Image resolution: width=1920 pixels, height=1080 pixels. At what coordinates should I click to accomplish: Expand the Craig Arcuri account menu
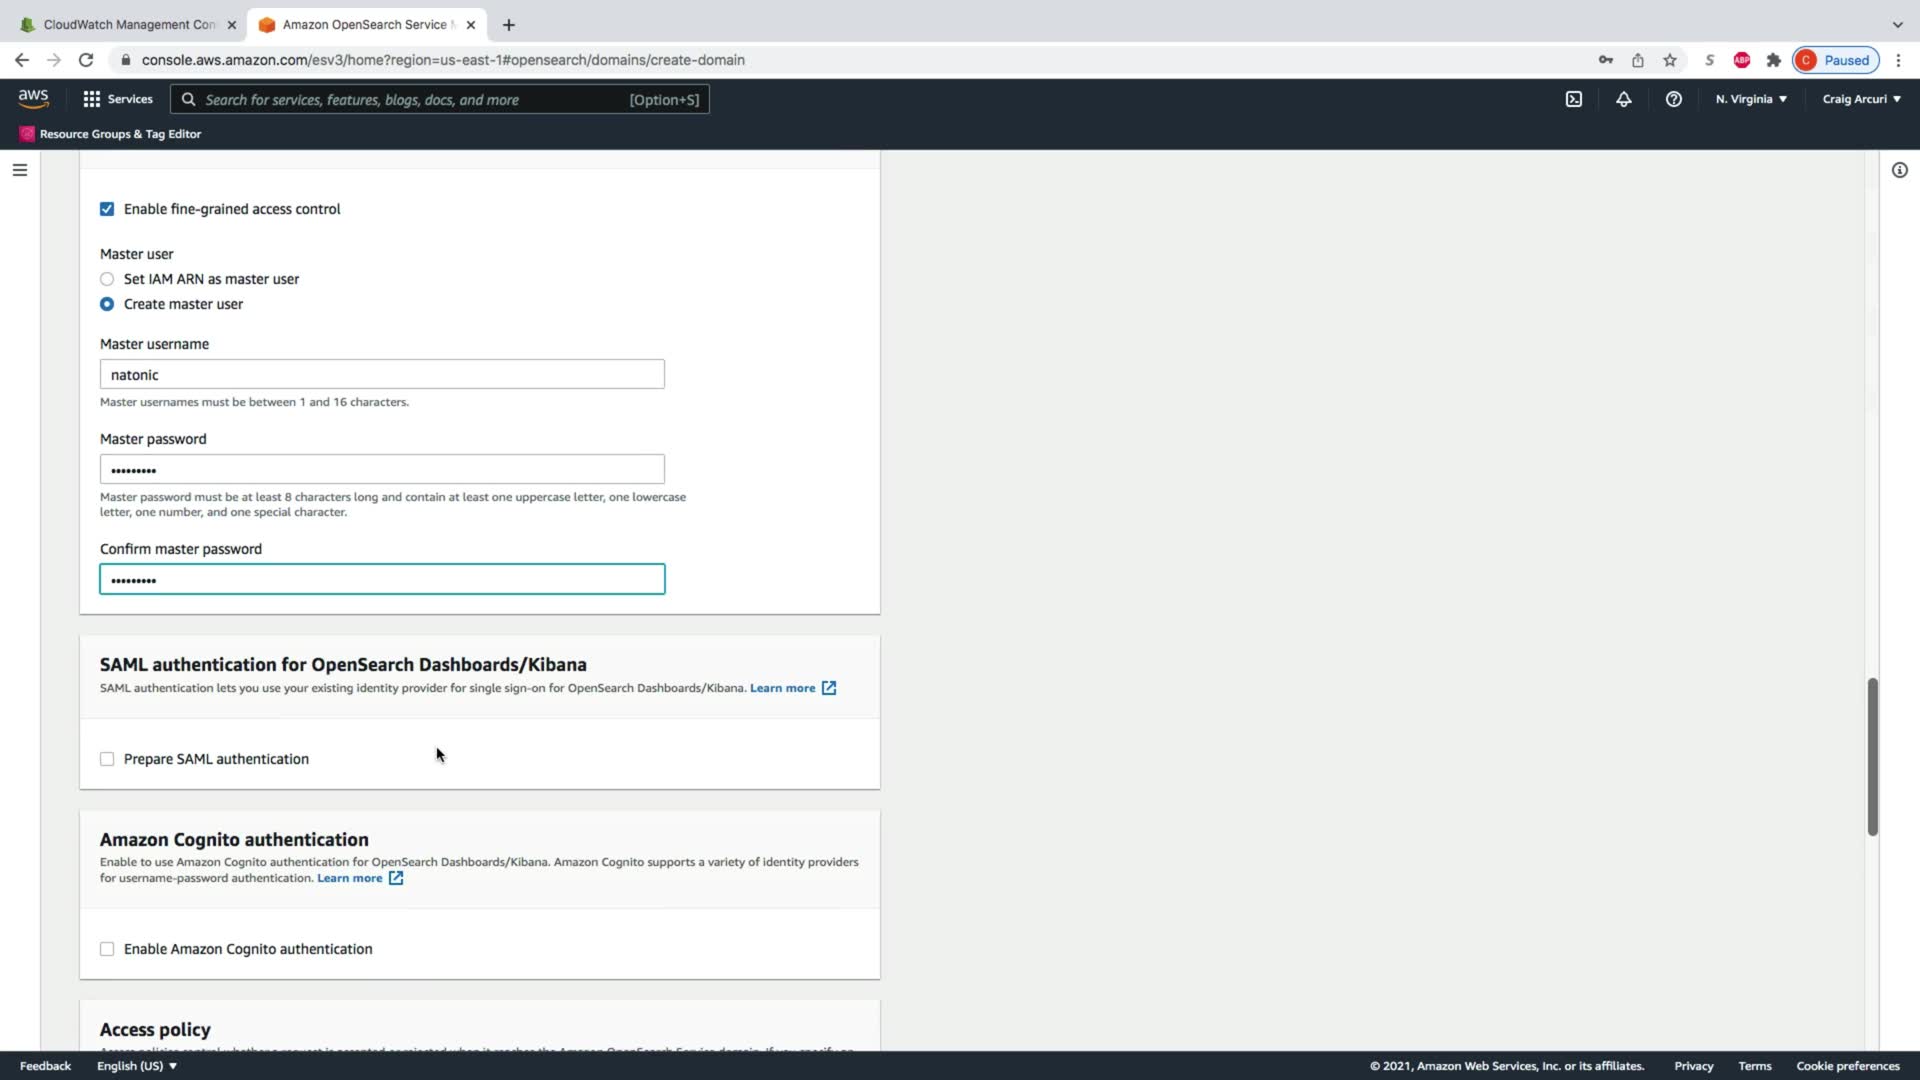tap(1861, 99)
